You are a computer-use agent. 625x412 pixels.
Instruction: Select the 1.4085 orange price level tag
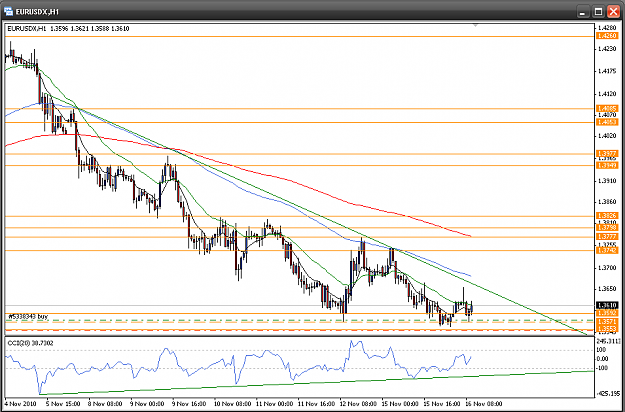click(x=607, y=108)
